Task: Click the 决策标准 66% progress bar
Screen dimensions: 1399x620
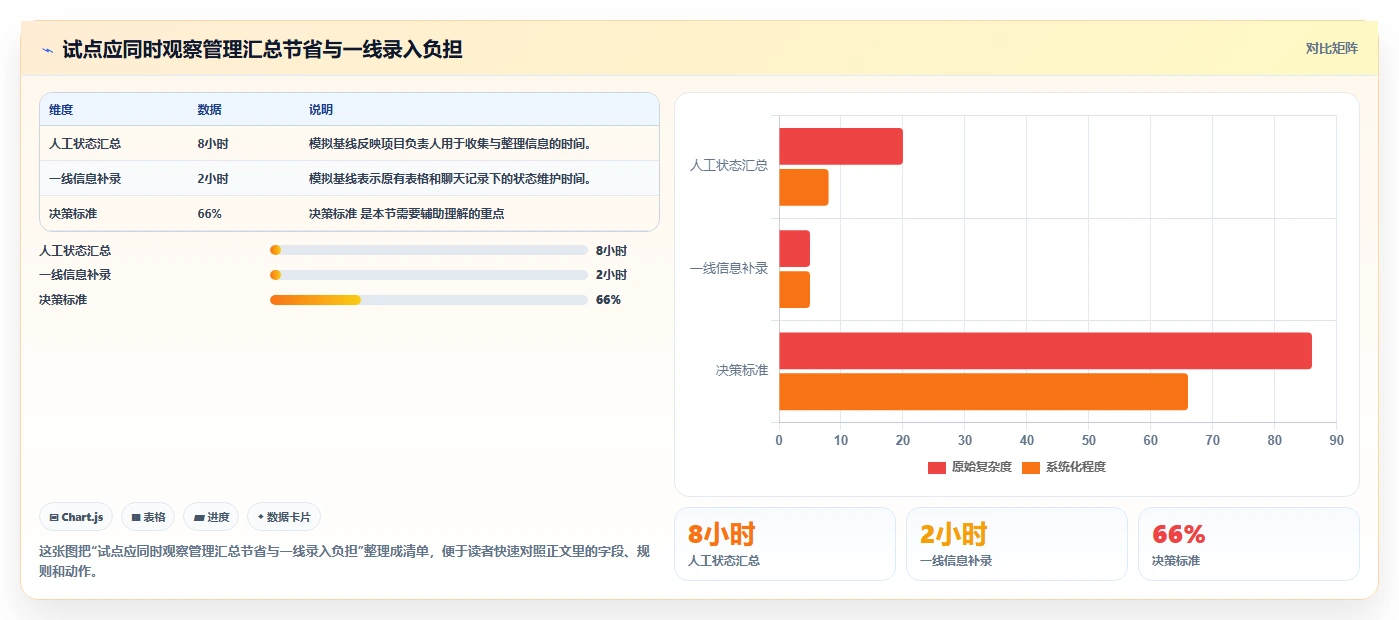Action: click(429, 300)
